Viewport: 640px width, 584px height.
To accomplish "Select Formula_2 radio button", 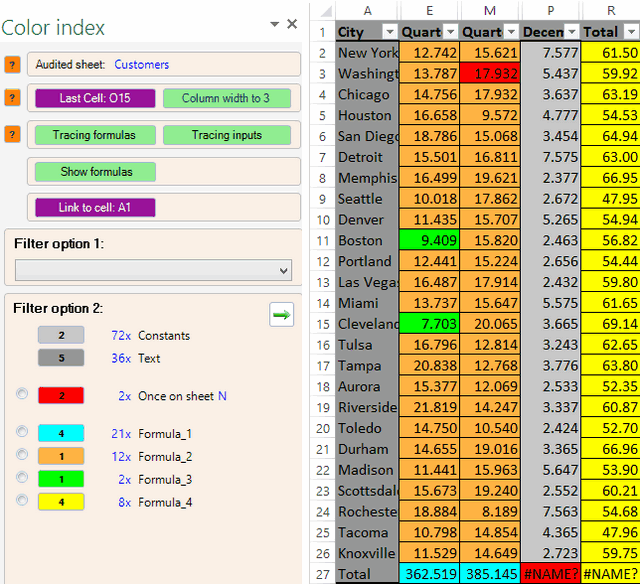I will 22,454.
